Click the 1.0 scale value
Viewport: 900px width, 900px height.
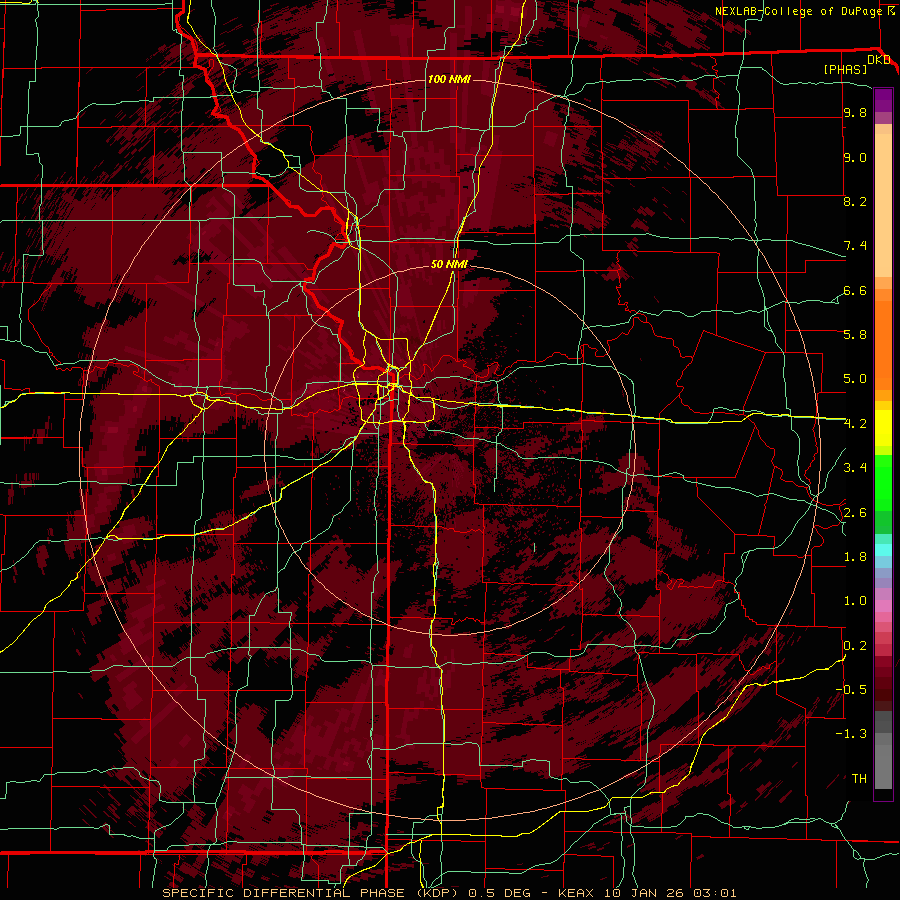(x=855, y=601)
